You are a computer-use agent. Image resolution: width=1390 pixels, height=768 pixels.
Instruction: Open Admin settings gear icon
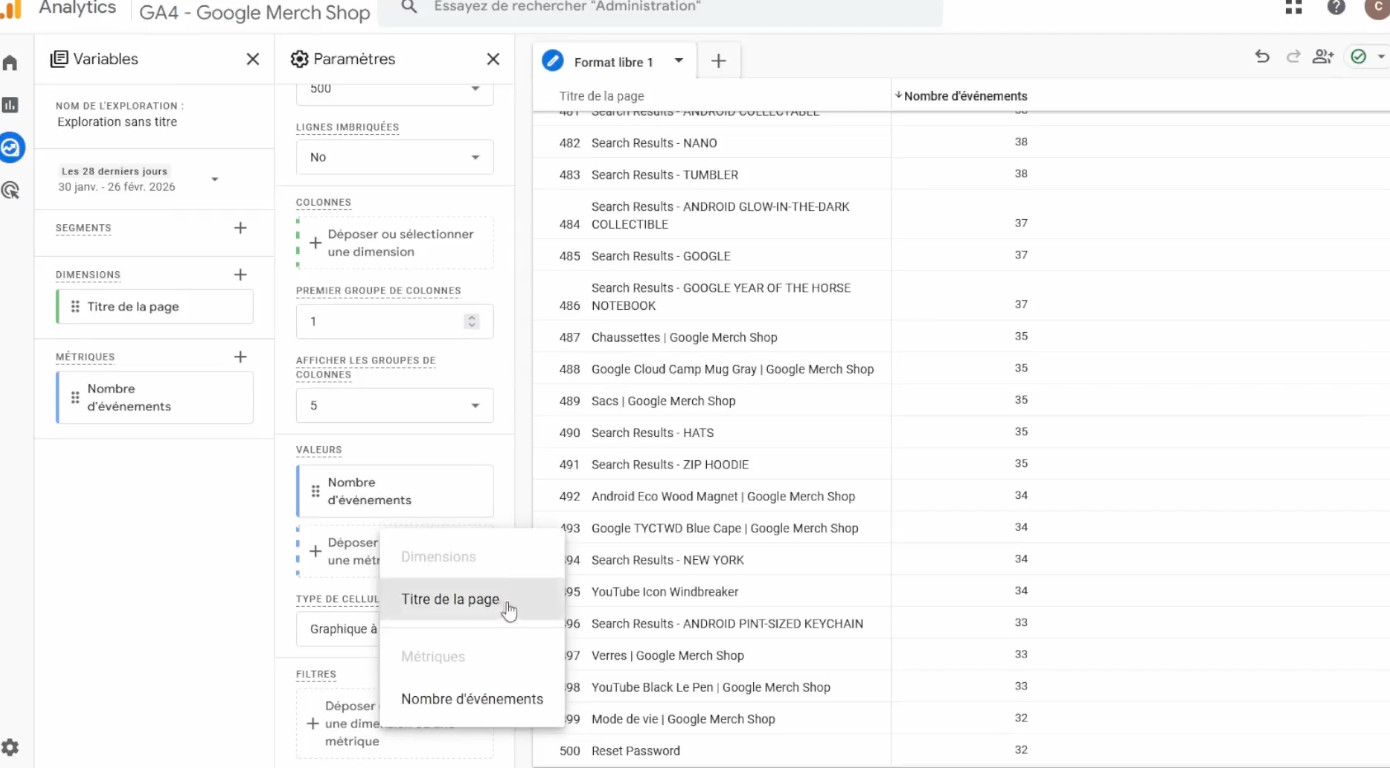[10, 747]
